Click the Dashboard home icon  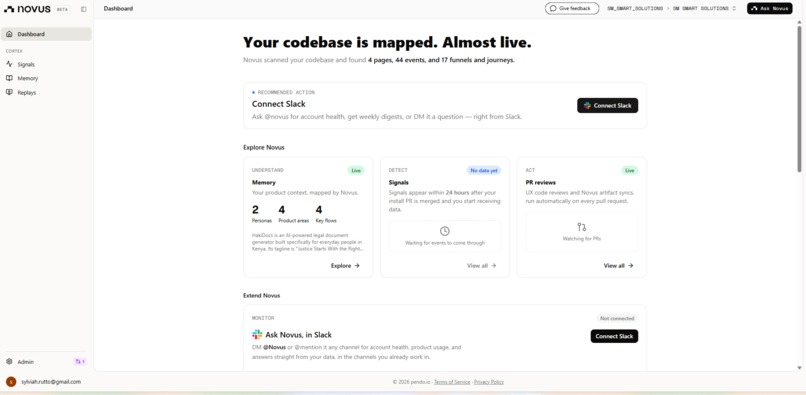pos(9,34)
